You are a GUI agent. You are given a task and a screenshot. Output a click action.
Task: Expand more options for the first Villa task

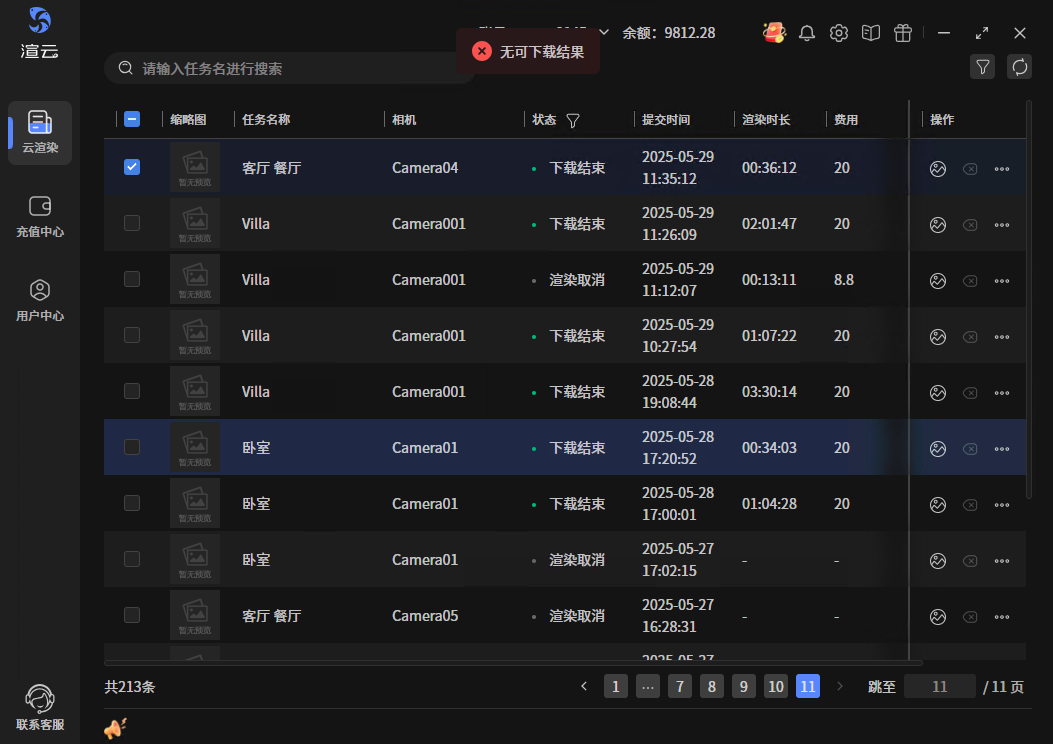click(x=1001, y=225)
